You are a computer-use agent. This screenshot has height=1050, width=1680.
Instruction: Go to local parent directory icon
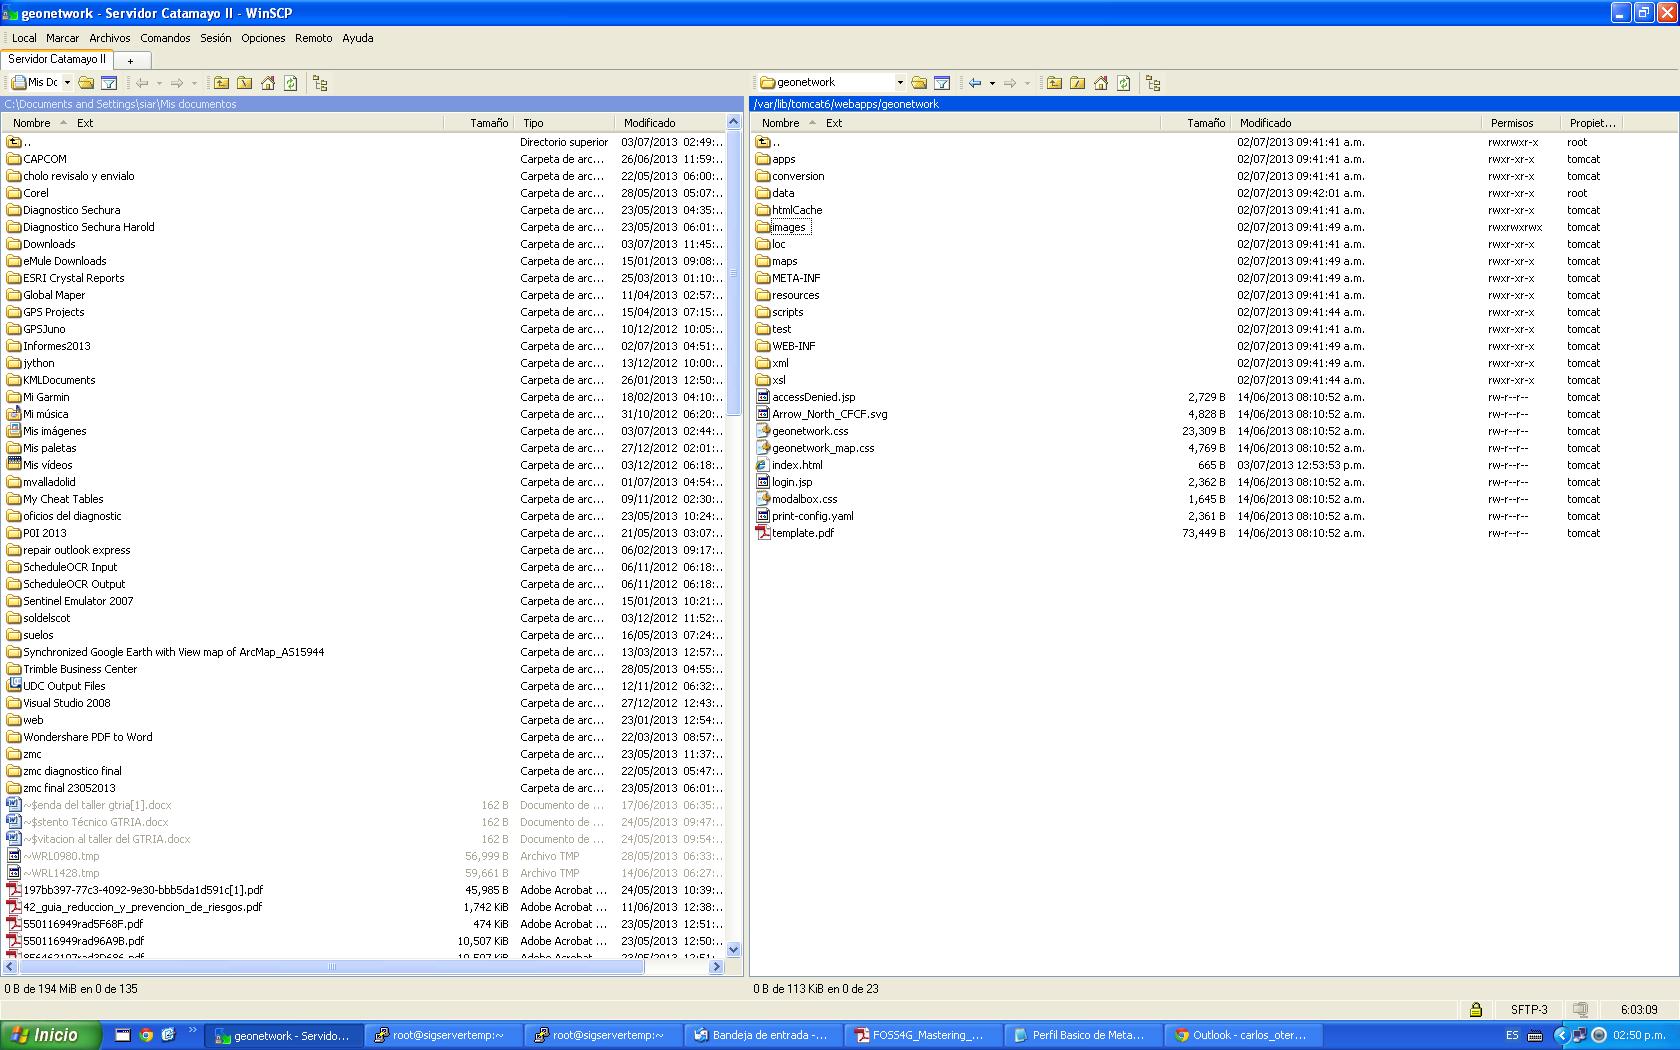(x=221, y=83)
